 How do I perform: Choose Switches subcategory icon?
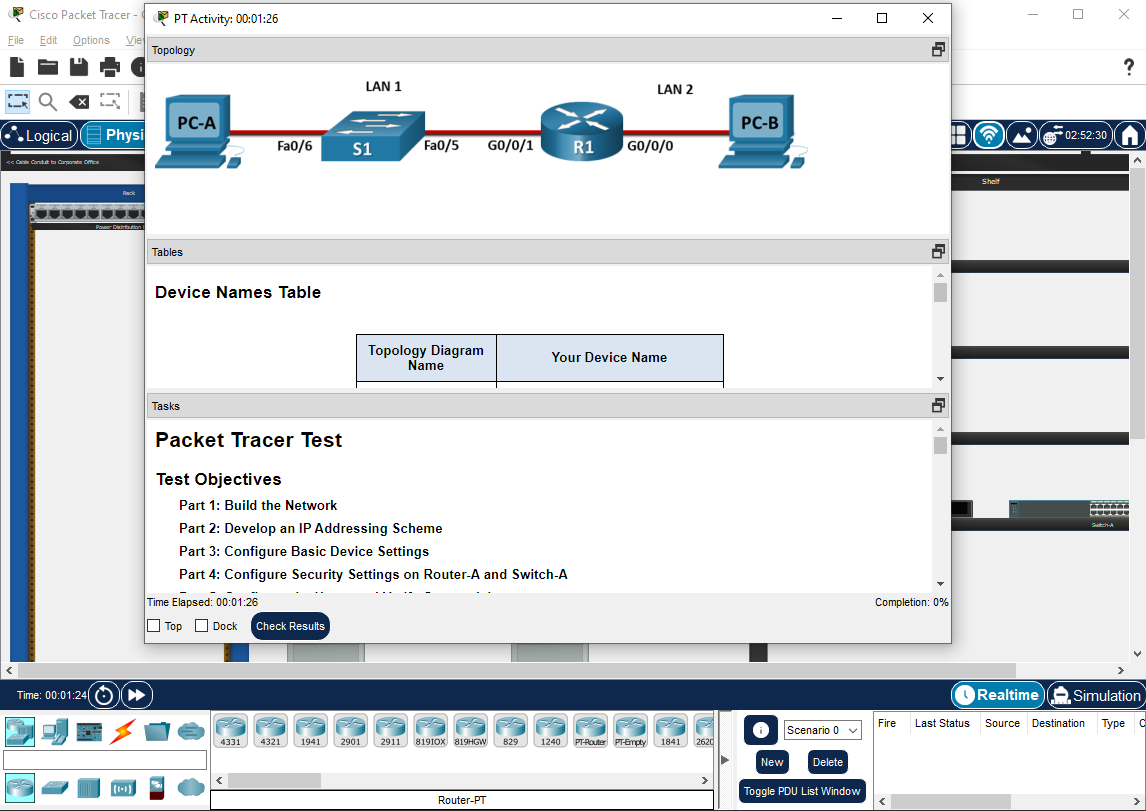(x=55, y=788)
